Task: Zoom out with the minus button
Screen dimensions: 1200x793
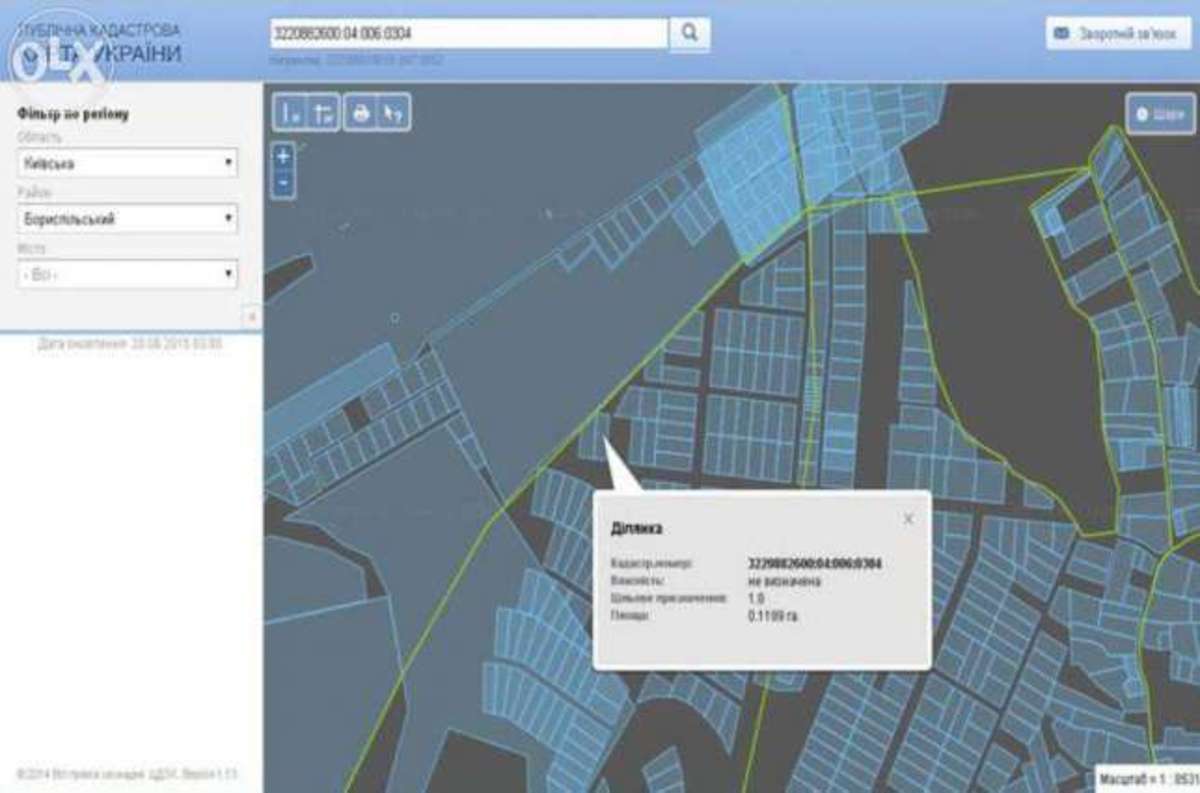Action: [283, 183]
